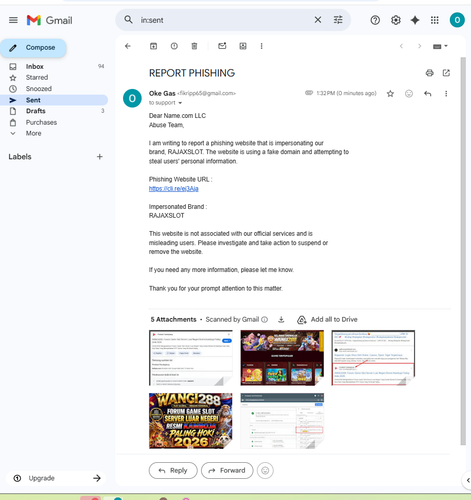471x500 pixels.
Task: Open the Google apps grid
Action: click(435, 20)
